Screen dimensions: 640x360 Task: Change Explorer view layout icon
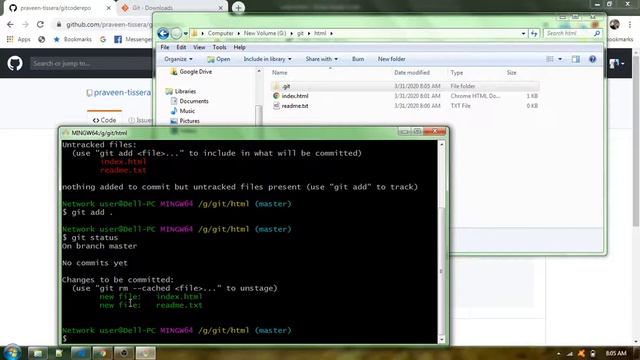pyautogui.click(x=550, y=59)
